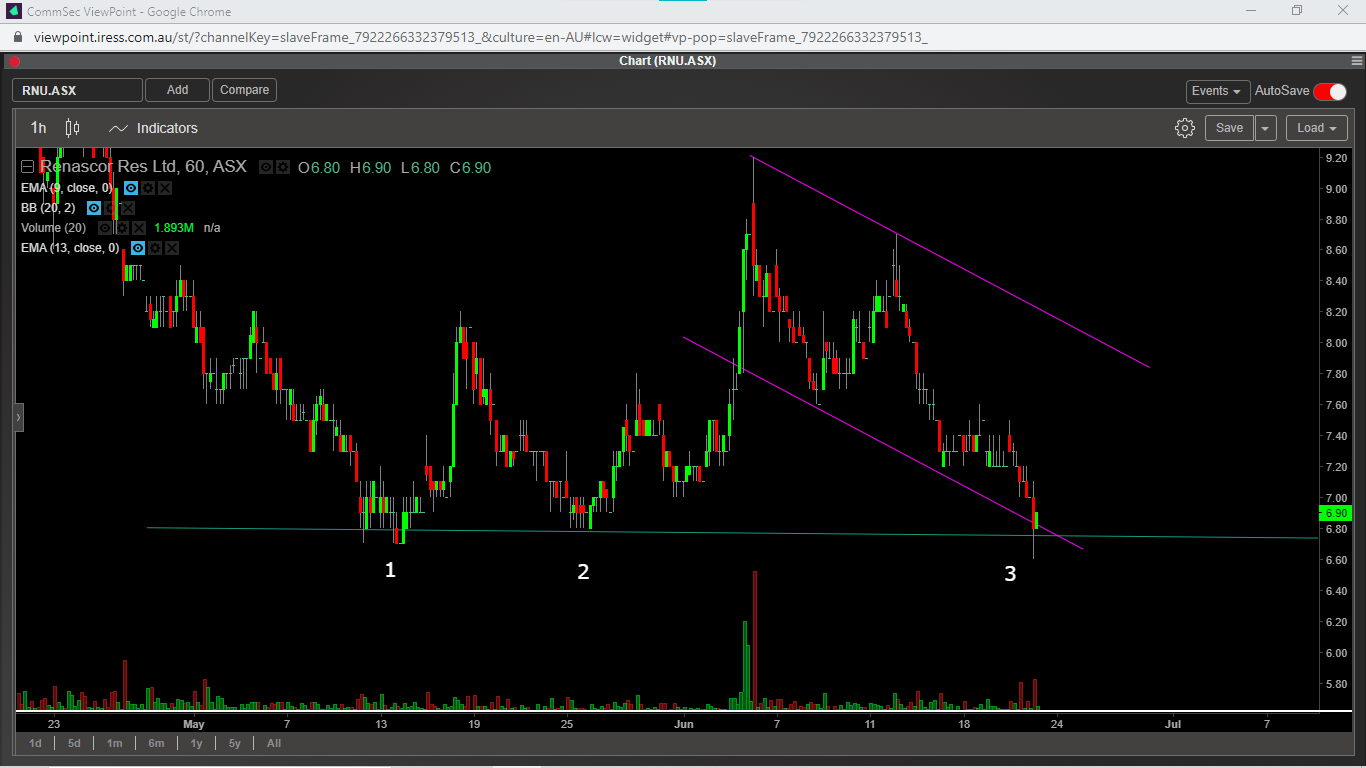Open the Load dropdown
Screen dimensions: 1366x768
pos(1316,128)
